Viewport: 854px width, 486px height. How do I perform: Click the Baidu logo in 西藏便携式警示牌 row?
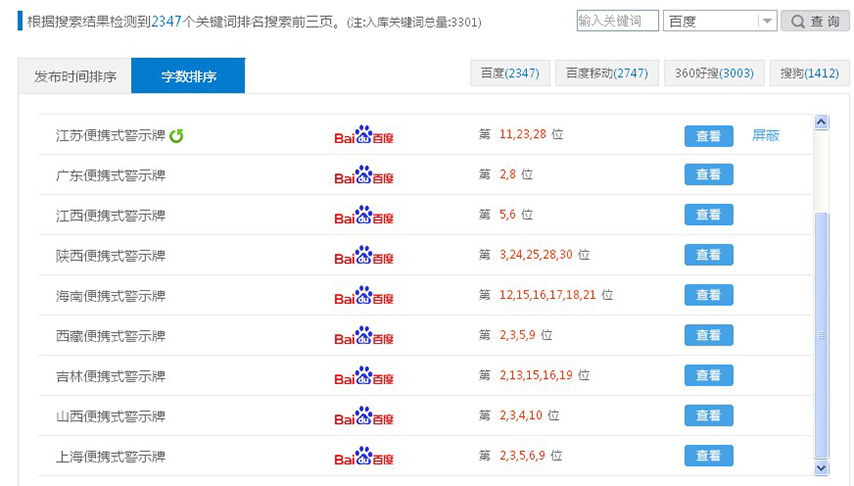(x=364, y=336)
